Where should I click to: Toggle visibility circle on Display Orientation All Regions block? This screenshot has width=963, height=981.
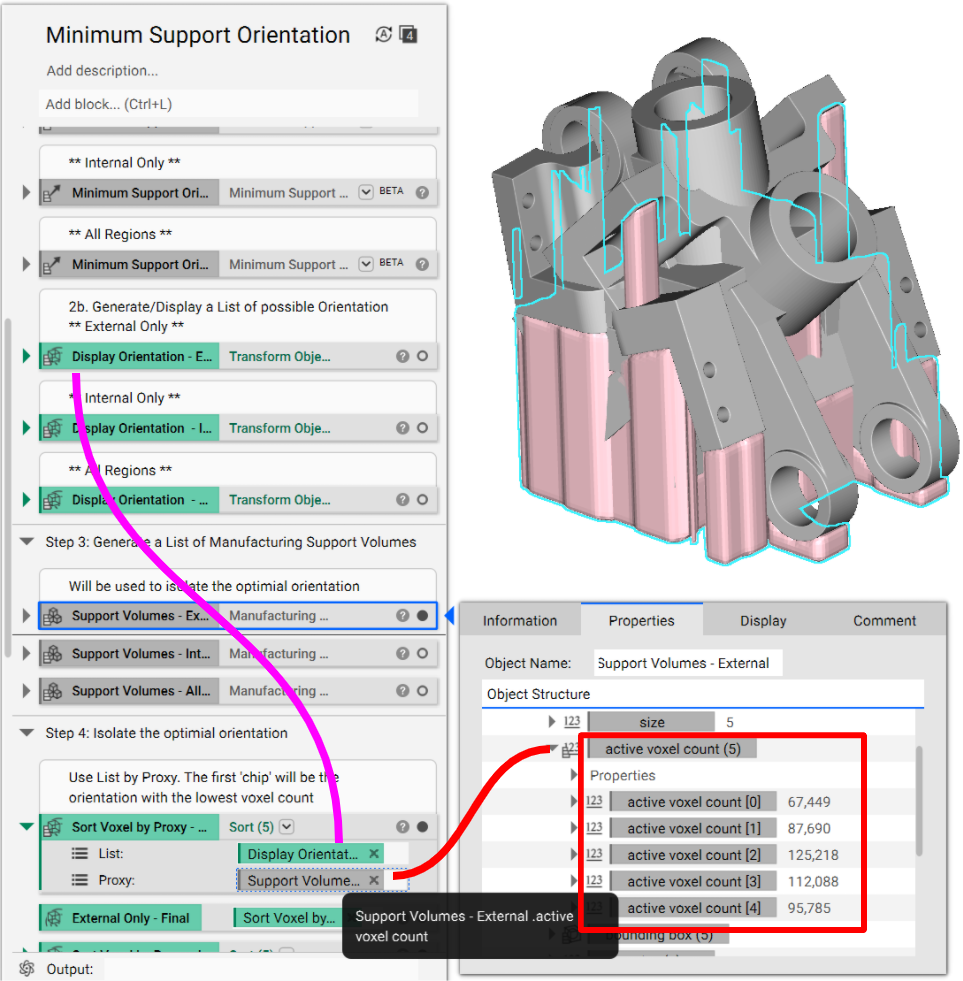[x=422, y=500]
